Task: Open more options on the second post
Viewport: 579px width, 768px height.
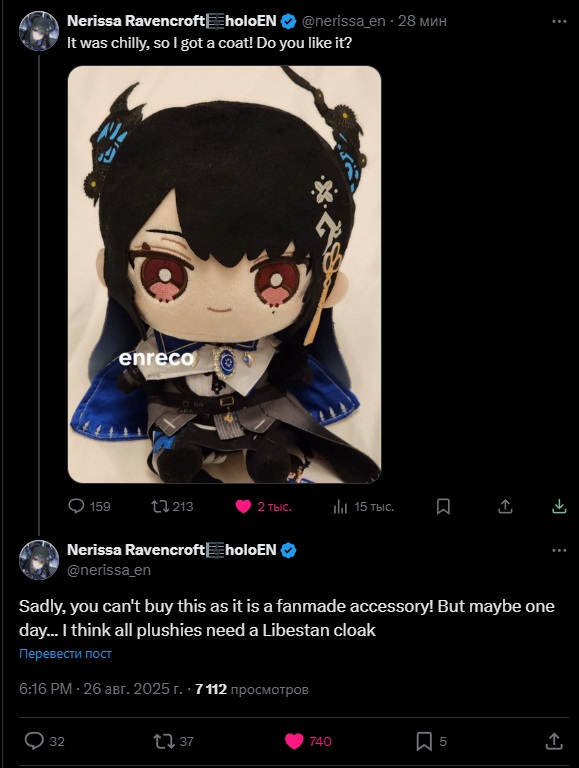Action: point(559,551)
